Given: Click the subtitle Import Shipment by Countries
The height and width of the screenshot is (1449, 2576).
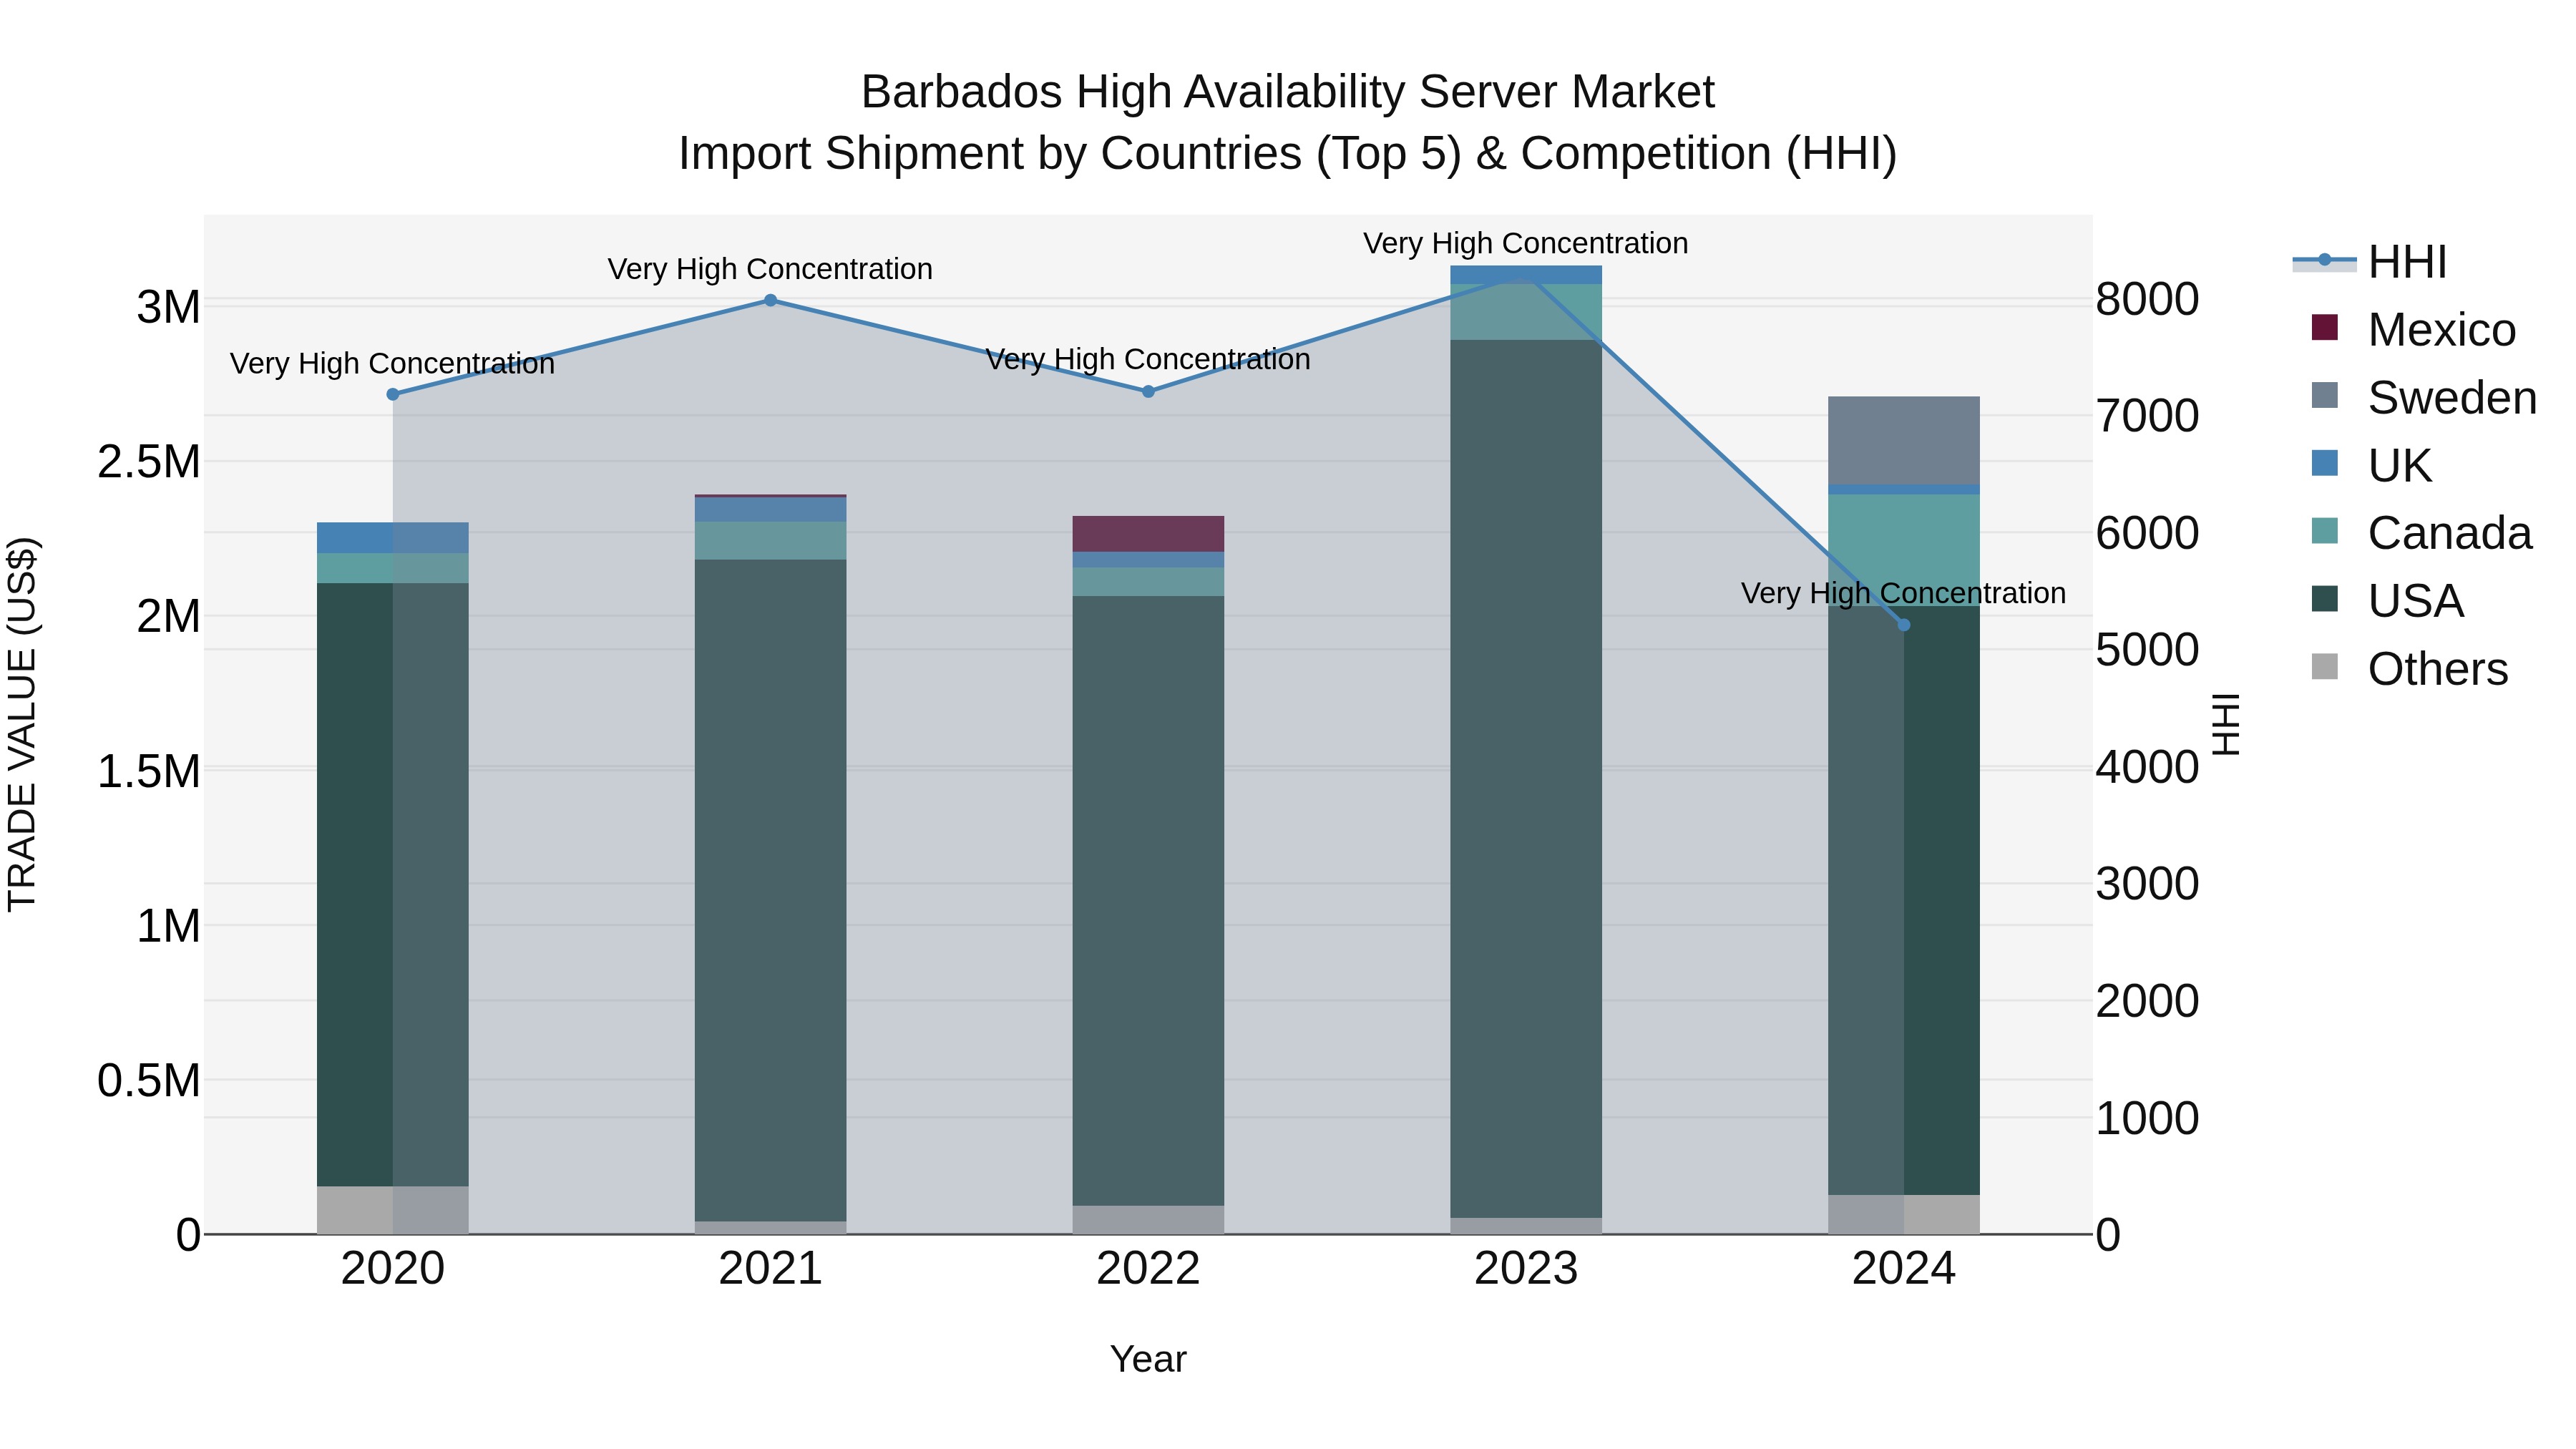Looking at the screenshot, I should (x=1288, y=154).
